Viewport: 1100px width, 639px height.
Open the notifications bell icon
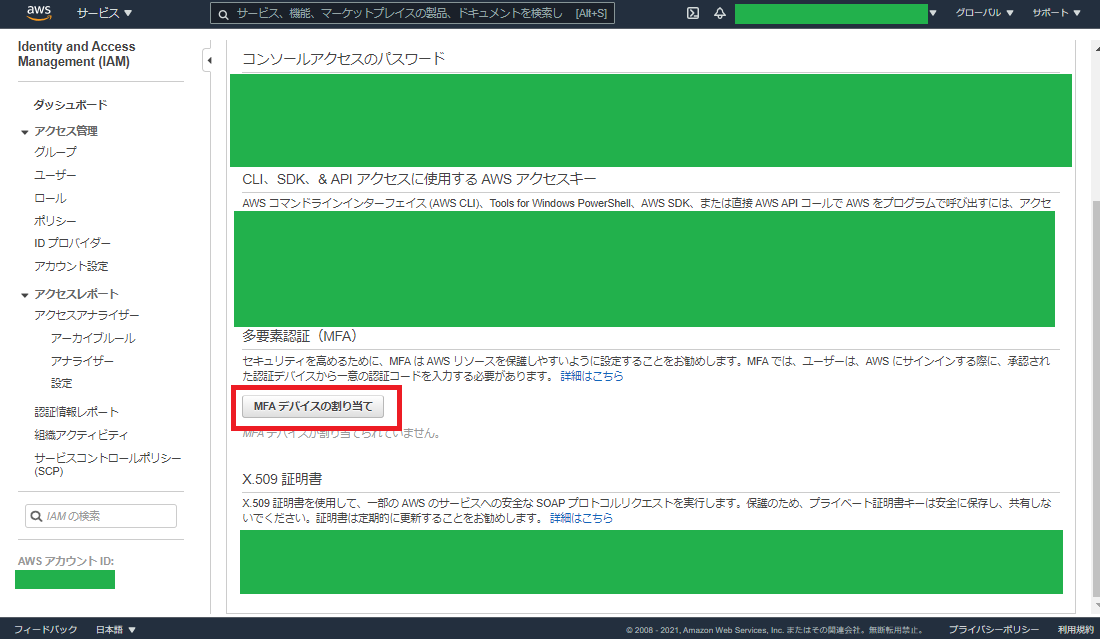point(720,13)
